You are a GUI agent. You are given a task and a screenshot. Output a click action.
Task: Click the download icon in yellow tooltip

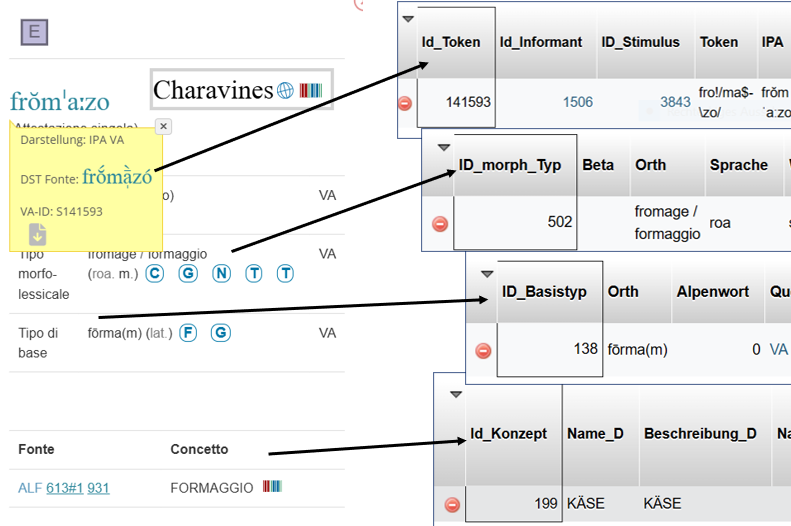tap(37, 234)
